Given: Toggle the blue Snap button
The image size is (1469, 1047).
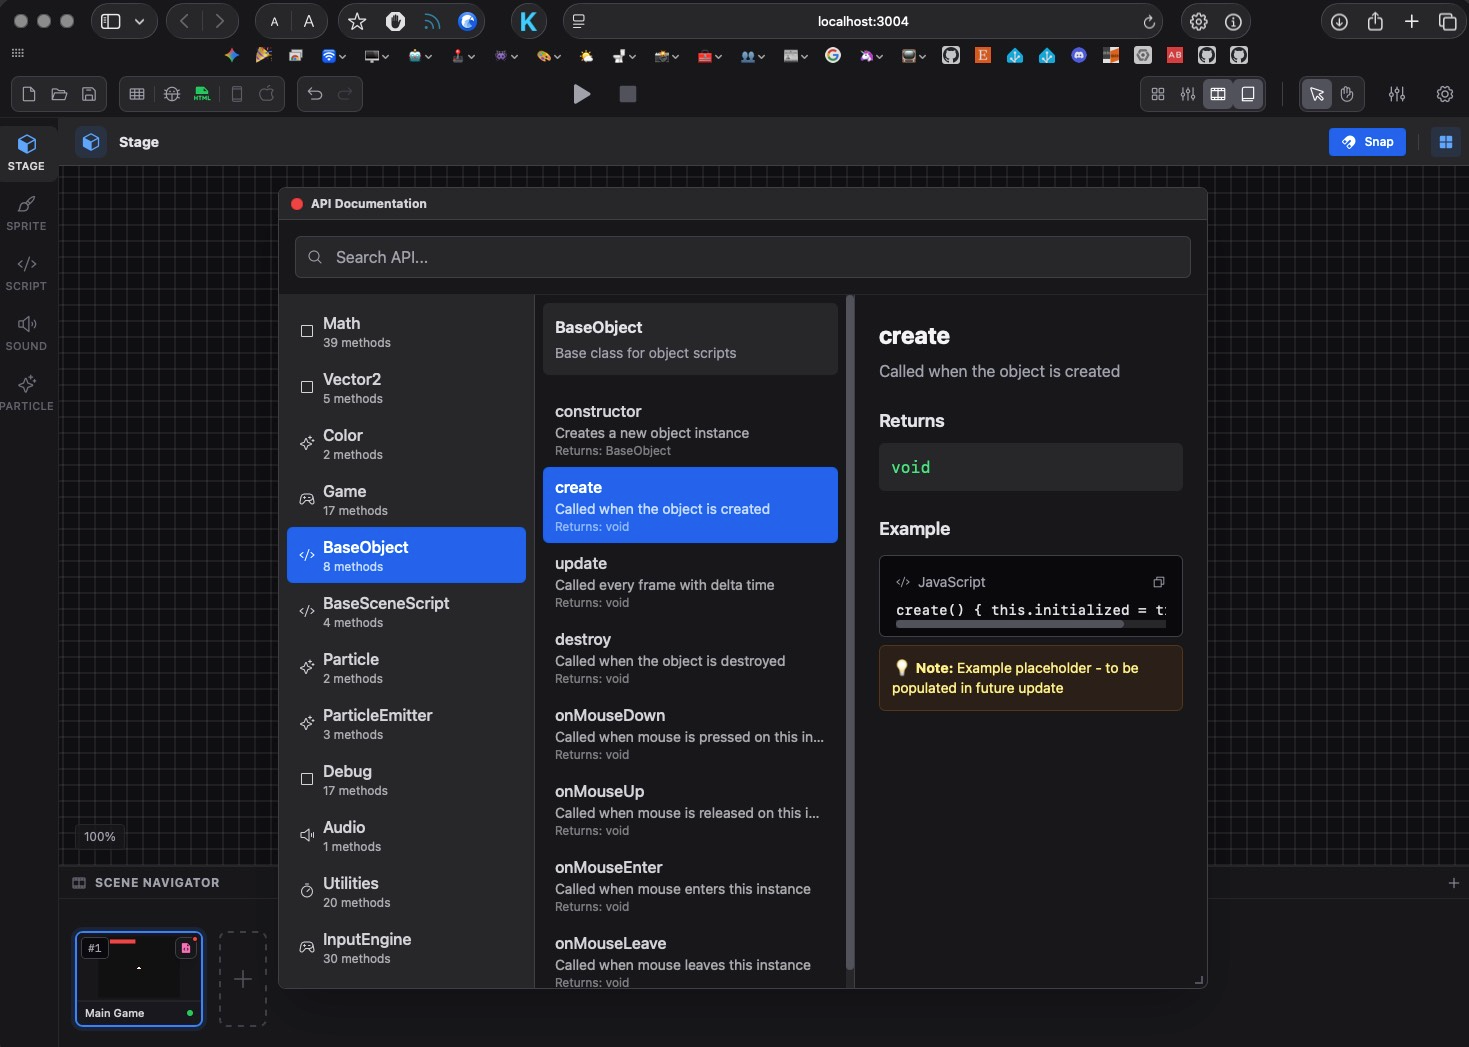Looking at the screenshot, I should pyautogui.click(x=1367, y=142).
